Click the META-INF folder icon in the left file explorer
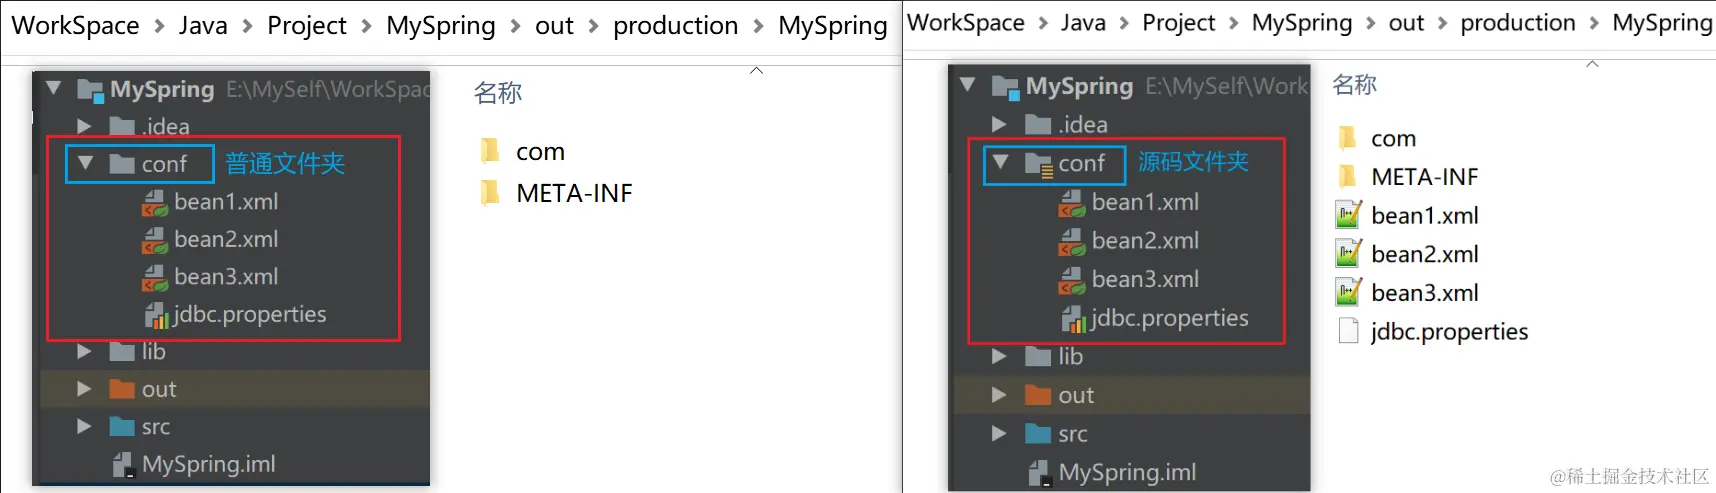 (x=490, y=192)
